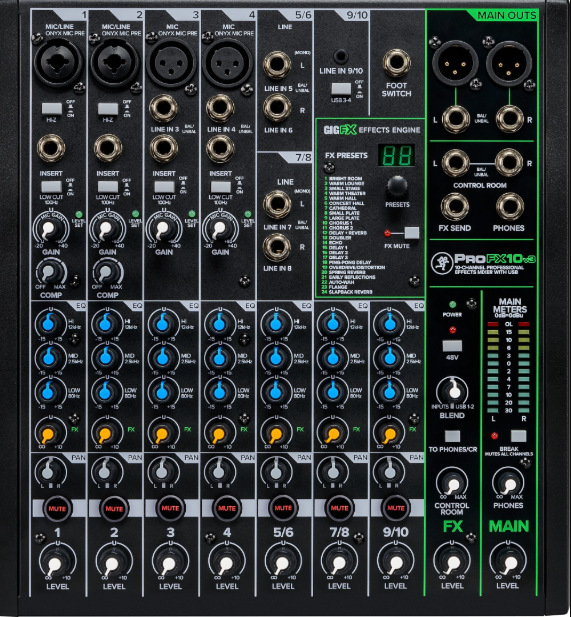Viewport: 571px width, 617px height.
Task: Toggle the Hi-Z switch on channel 2
Action: pos(108,109)
